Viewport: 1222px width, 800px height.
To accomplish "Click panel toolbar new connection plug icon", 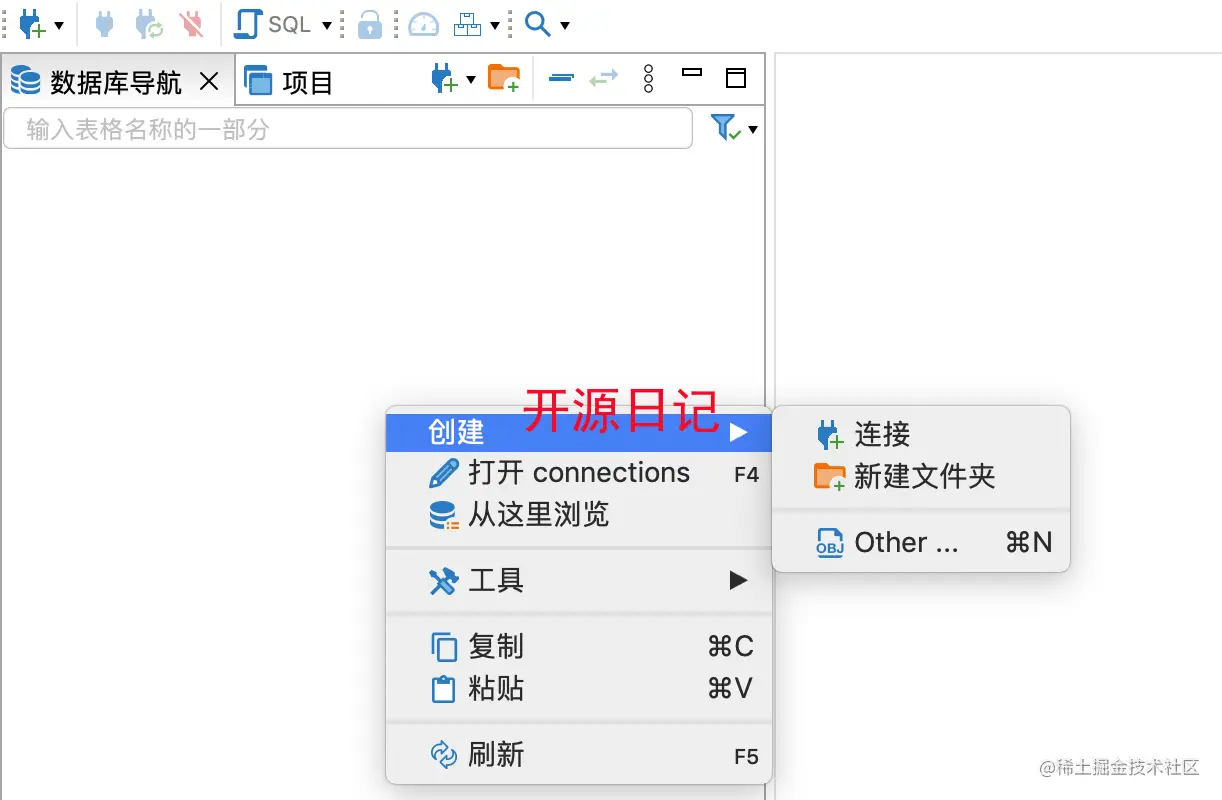I will click(x=444, y=78).
